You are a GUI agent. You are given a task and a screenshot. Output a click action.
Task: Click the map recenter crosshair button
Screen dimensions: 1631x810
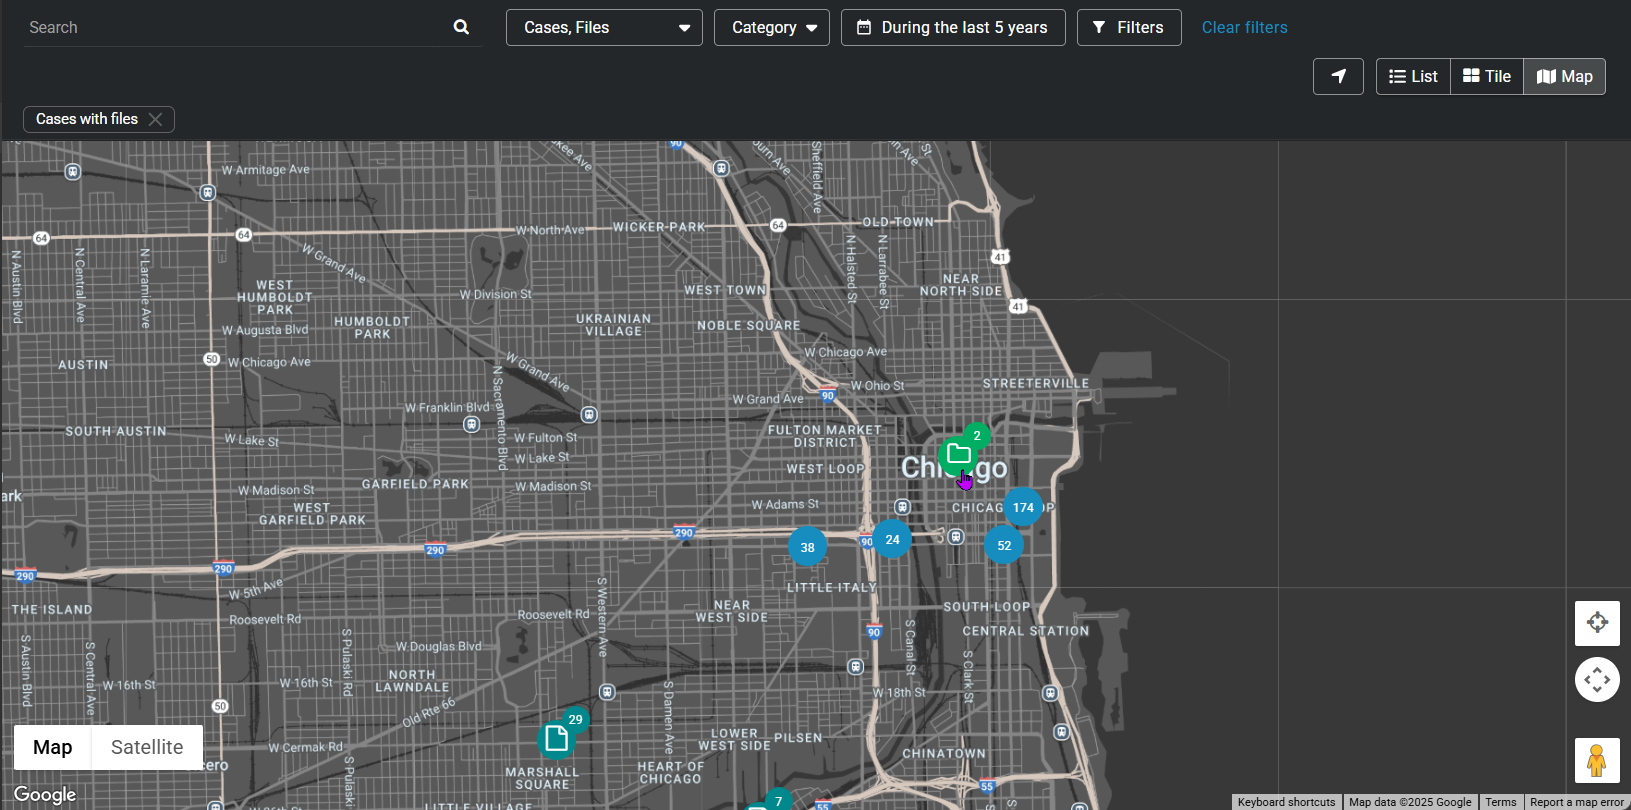[1597, 622]
